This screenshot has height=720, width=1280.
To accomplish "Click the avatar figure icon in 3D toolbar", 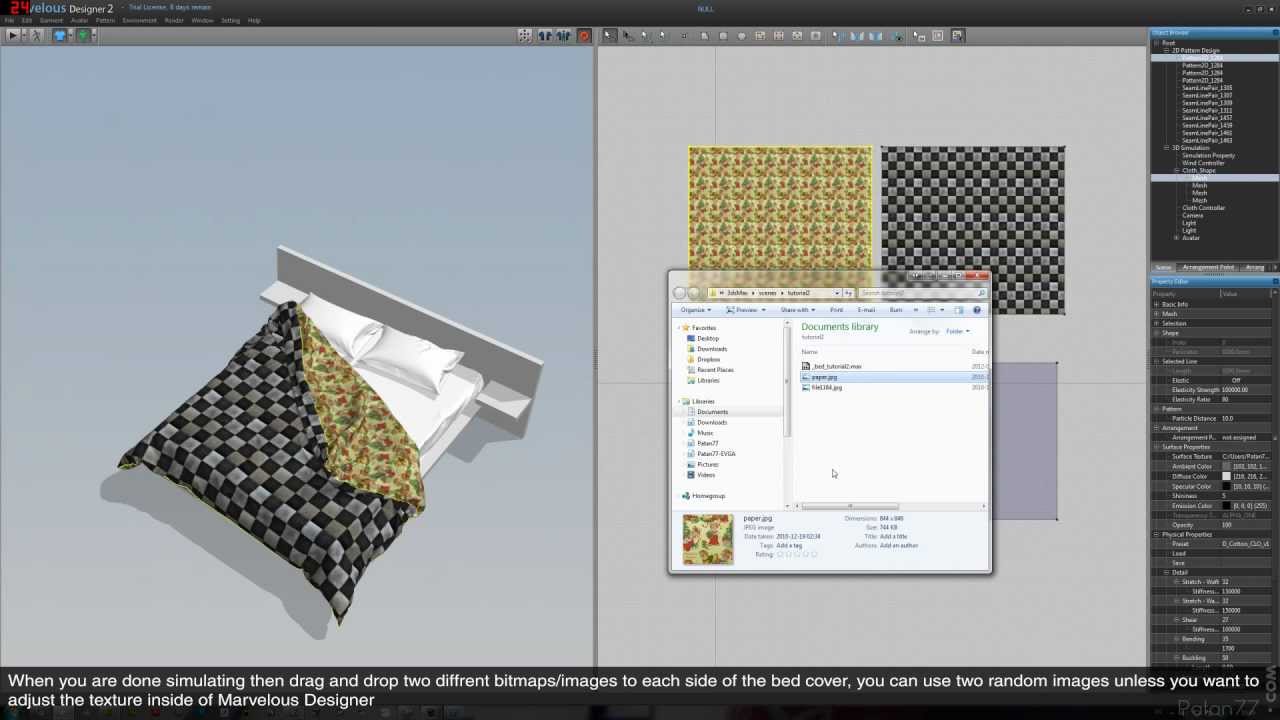I will coord(36,35).
